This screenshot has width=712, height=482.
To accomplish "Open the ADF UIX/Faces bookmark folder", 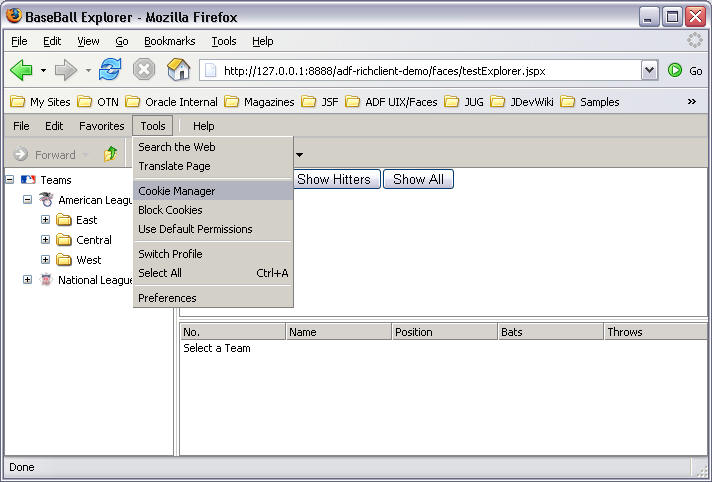I will (x=391, y=102).
